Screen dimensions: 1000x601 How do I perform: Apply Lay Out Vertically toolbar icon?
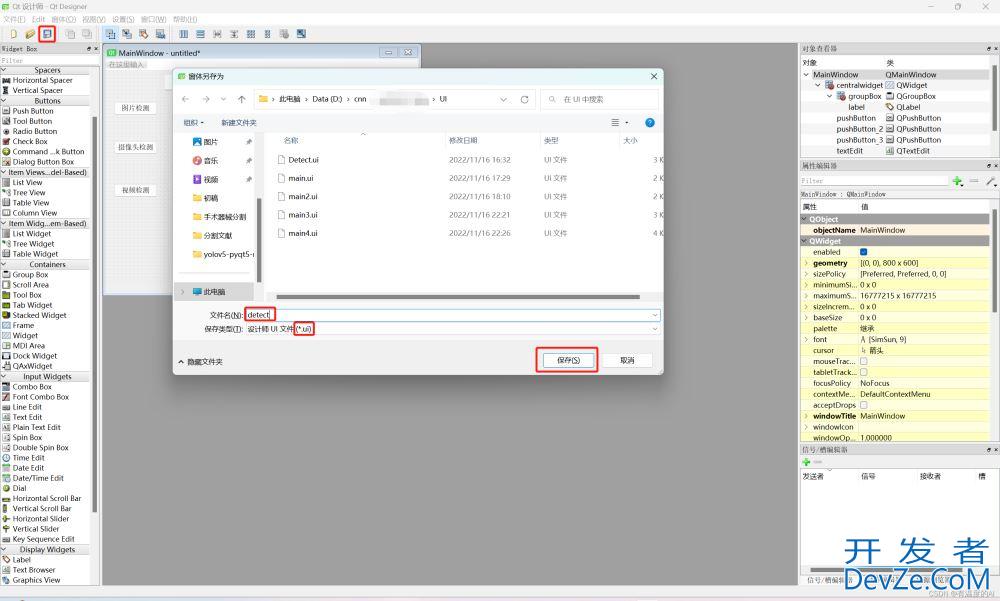(200, 34)
